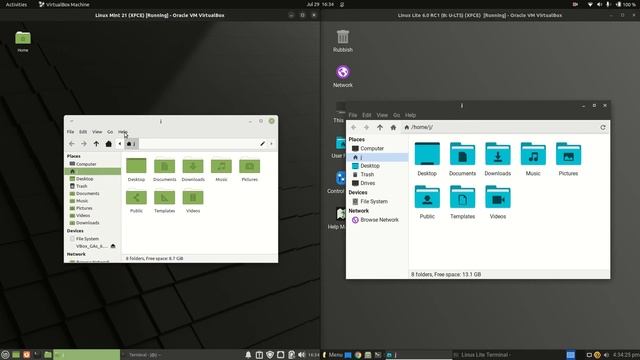
Task: Click Rubbish icon on Linux Lite desktop
Action: [x=343, y=37]
